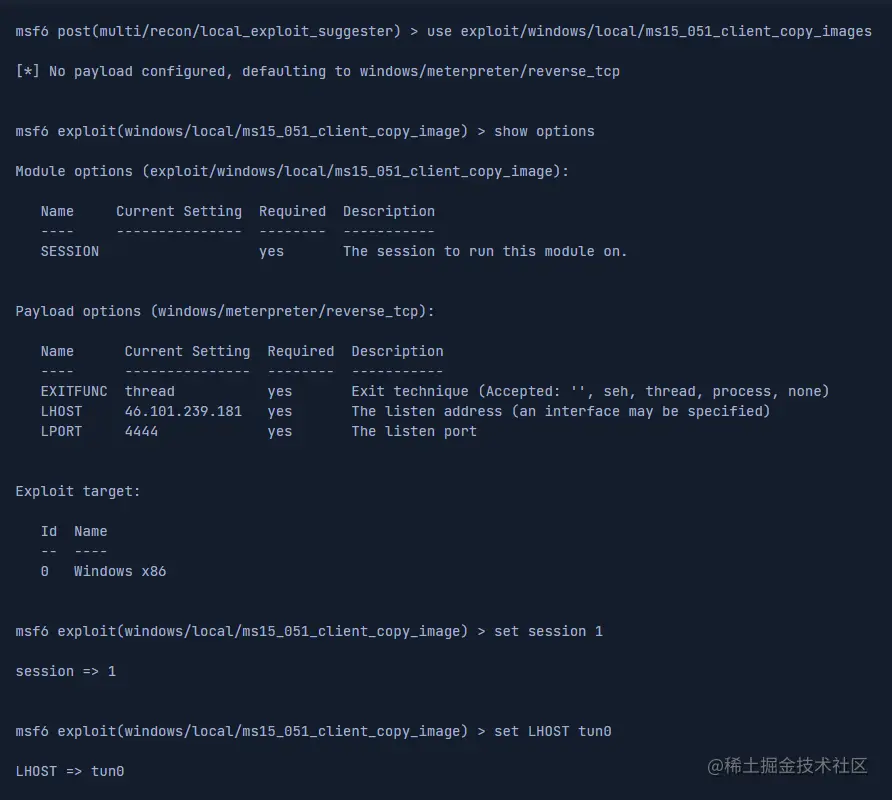Click the 'Exploit target:' heading
The image size is (892, 800).
[78, 492]
